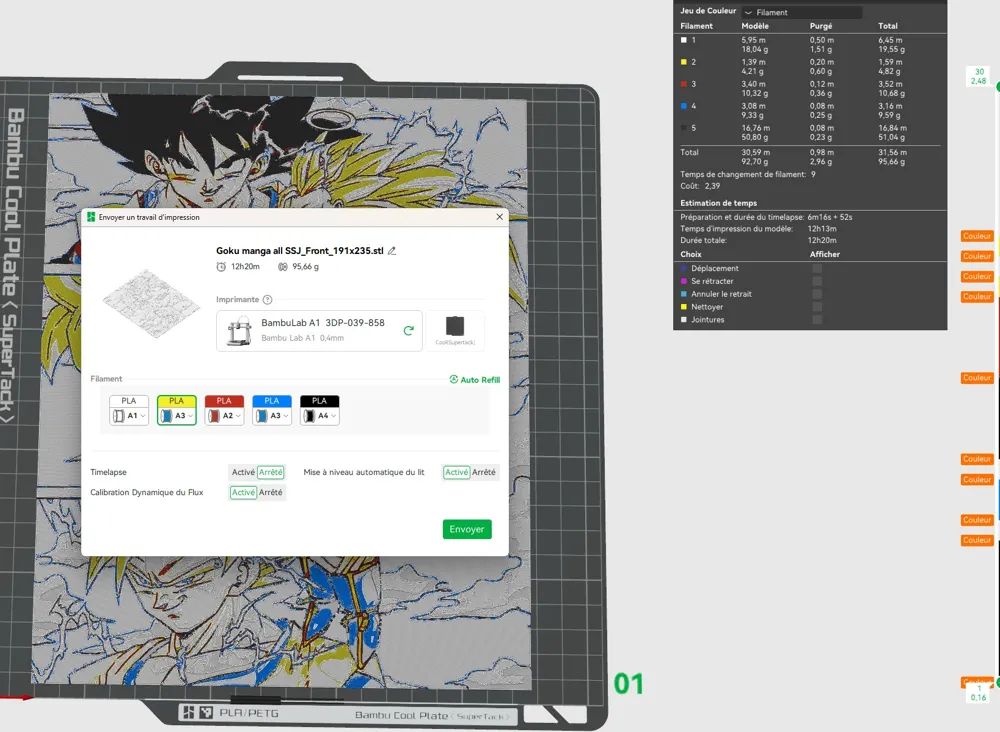
Task: Check the Afficher box for Annuler le retrait
Action: point(817,294)
